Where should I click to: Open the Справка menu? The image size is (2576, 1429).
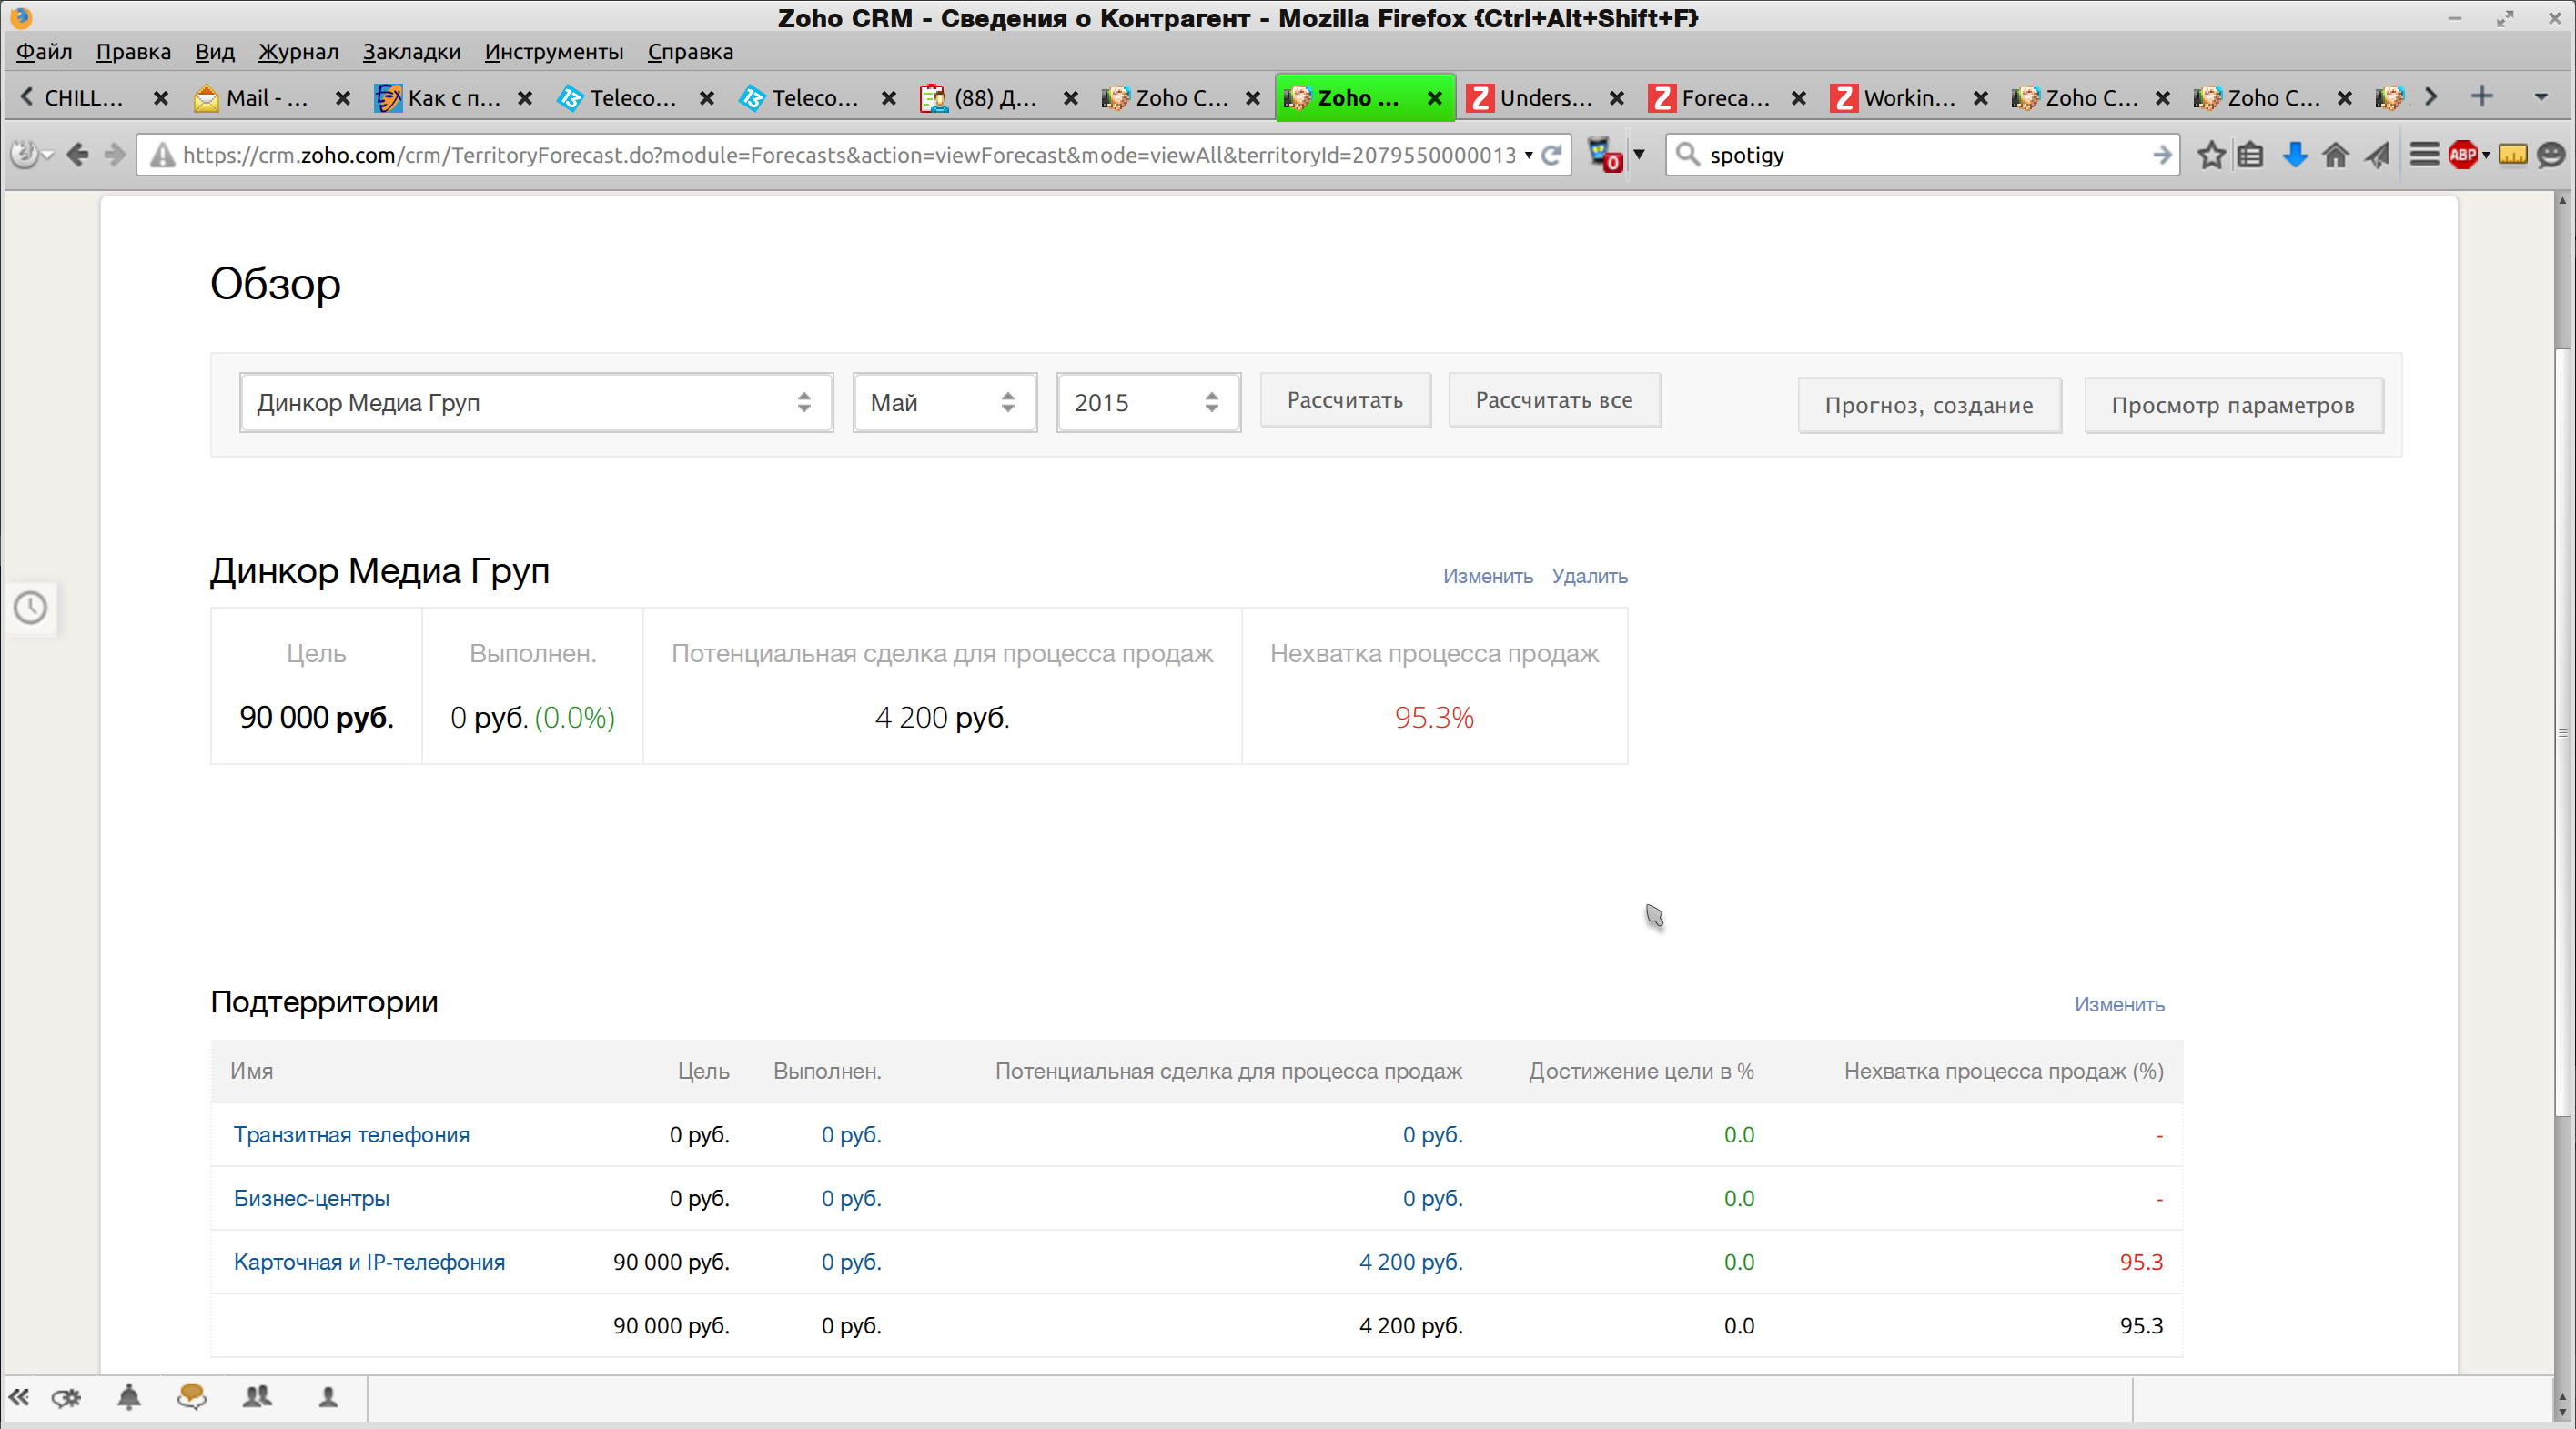[x=690, y=52]
